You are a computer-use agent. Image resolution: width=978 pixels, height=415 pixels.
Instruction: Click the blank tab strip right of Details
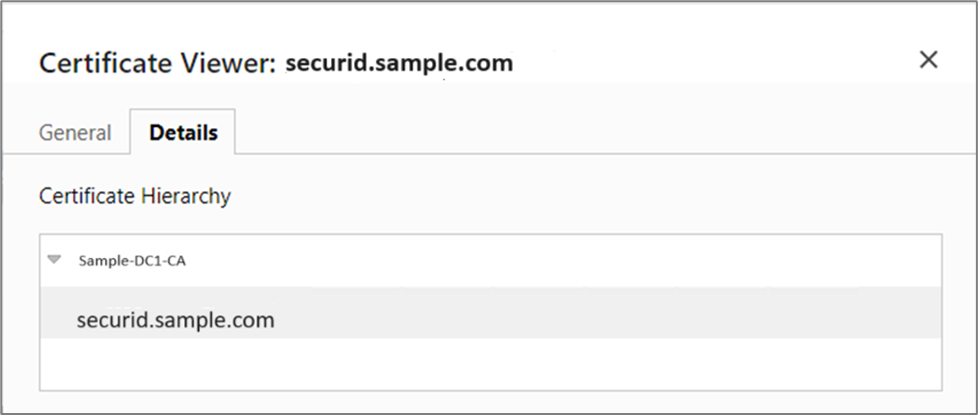[x=600, y=133]
